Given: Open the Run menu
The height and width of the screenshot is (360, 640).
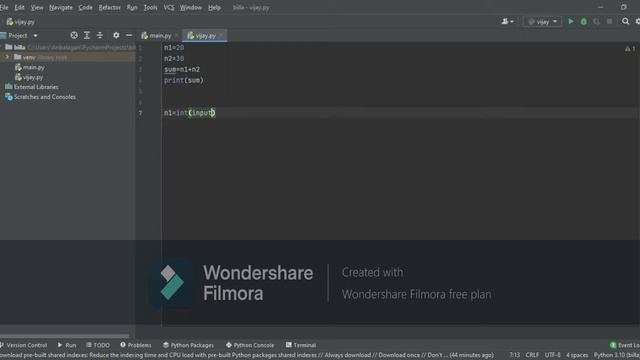Looking at the screenshot, I should coord(132,7).
